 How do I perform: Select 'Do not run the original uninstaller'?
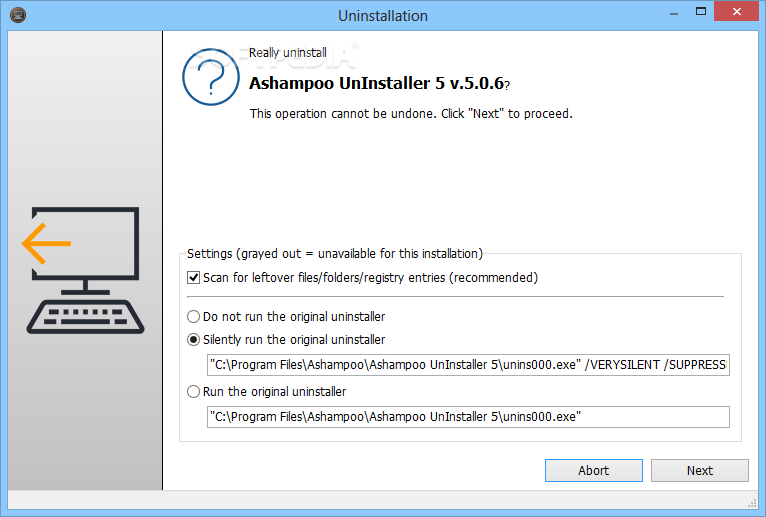(x=194, y=317)
